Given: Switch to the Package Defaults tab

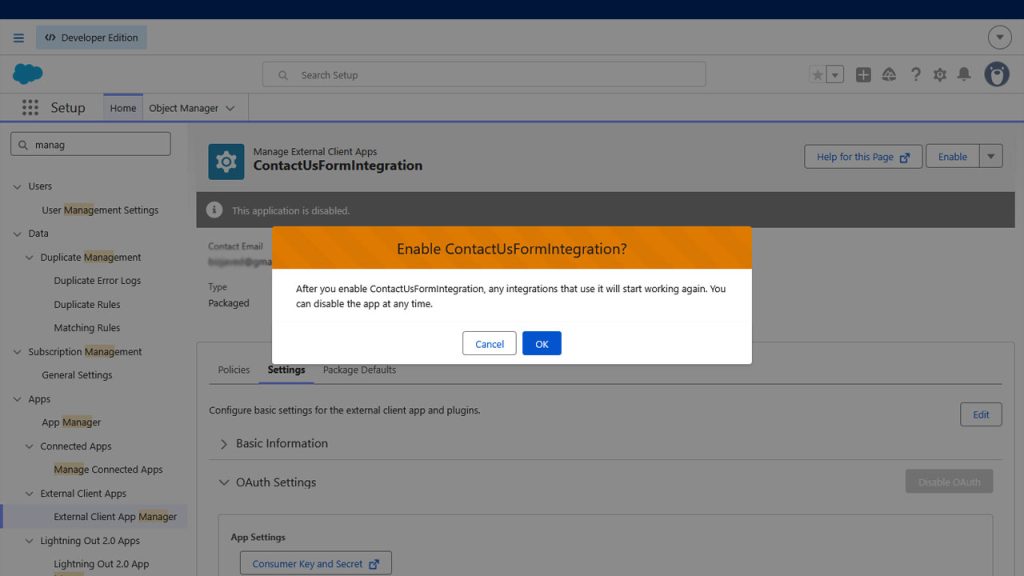Looking at the screenshot, I should (x=359, y=370).
